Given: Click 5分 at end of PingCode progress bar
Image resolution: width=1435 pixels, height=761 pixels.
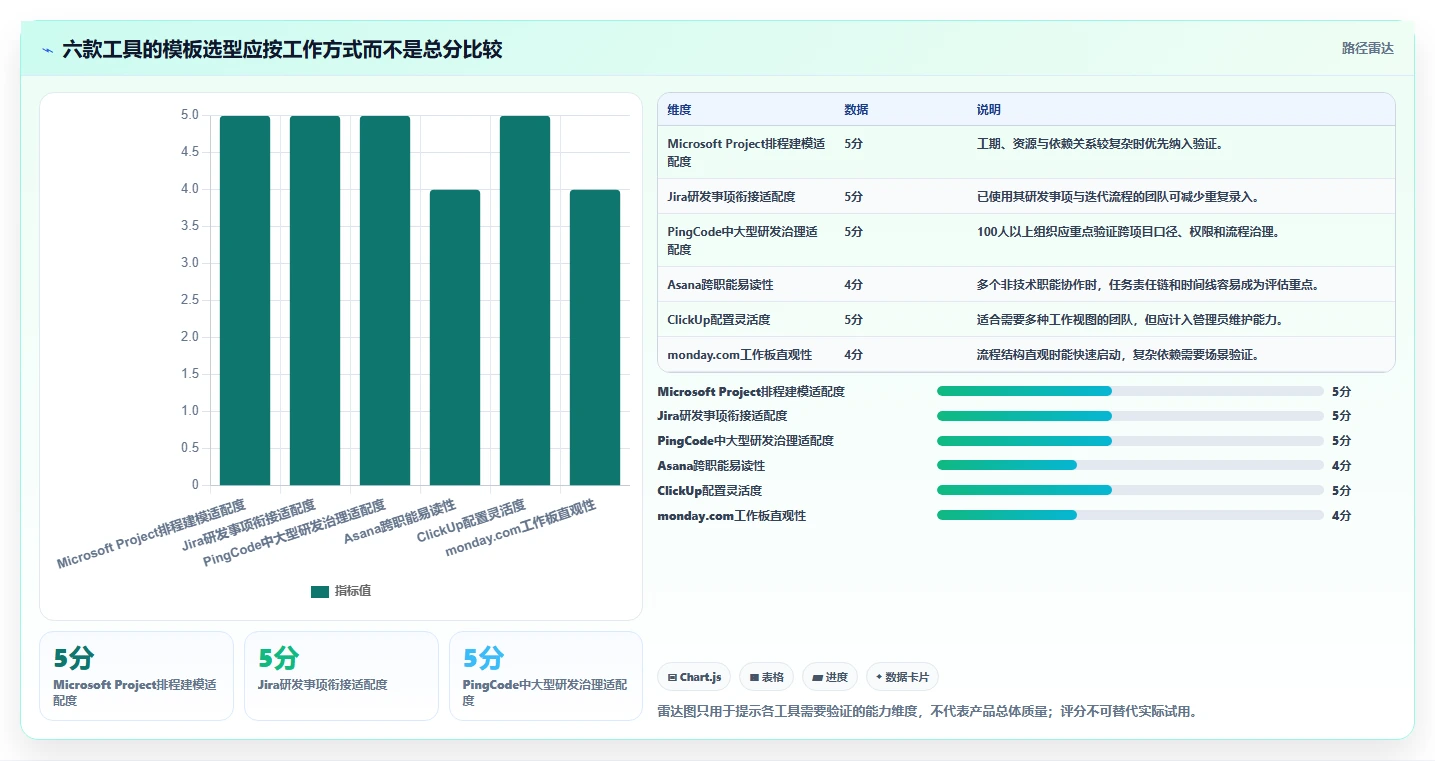Looking at the screenshot, I should [1341, 441].
